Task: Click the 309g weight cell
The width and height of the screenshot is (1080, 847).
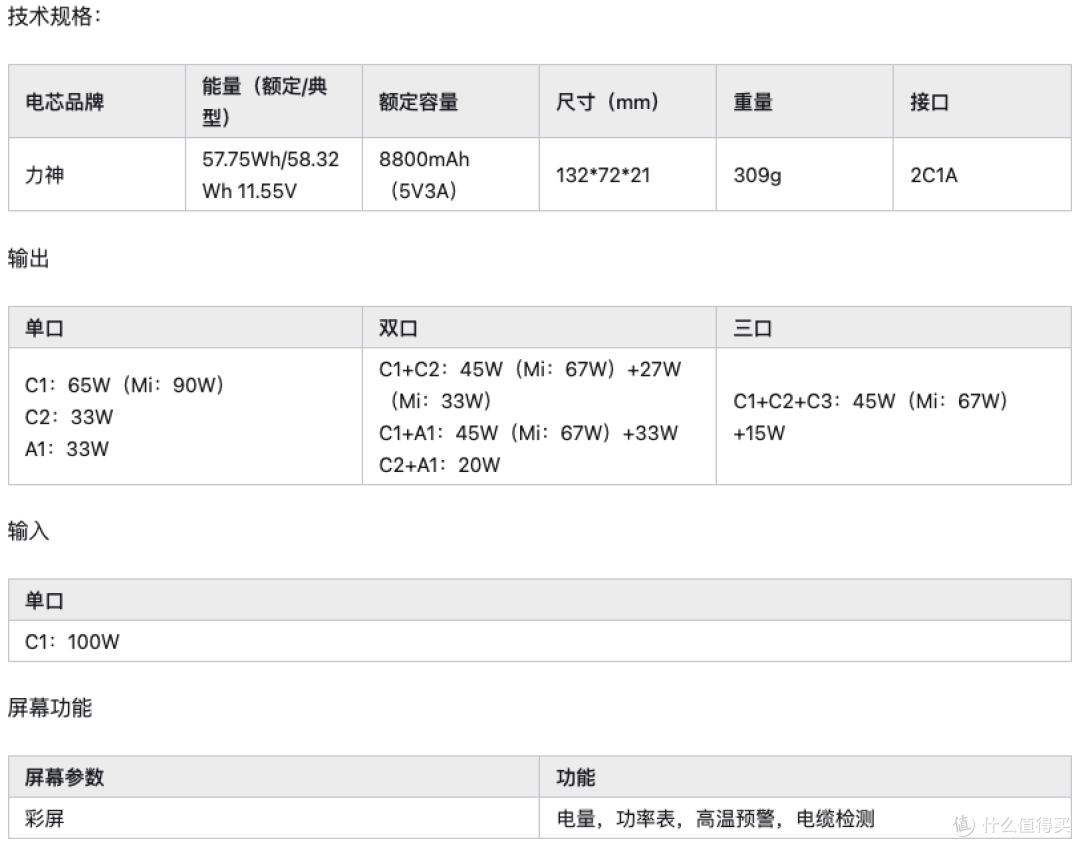Action: (805, 174)
